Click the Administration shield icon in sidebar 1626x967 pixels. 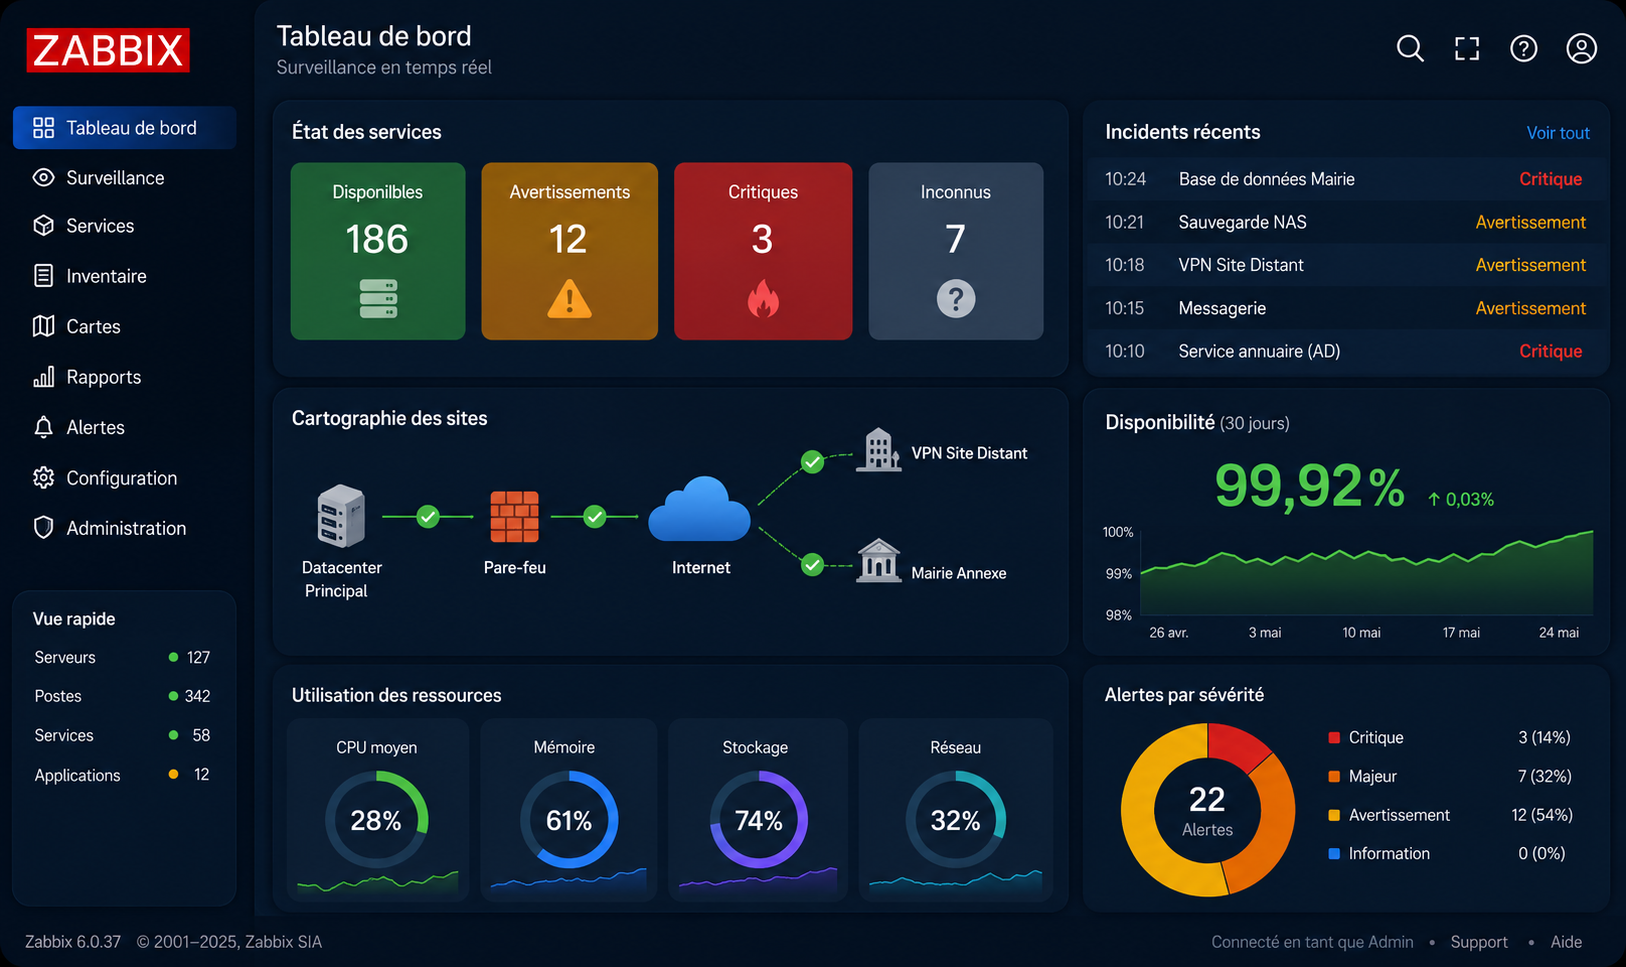click(43, 528)
